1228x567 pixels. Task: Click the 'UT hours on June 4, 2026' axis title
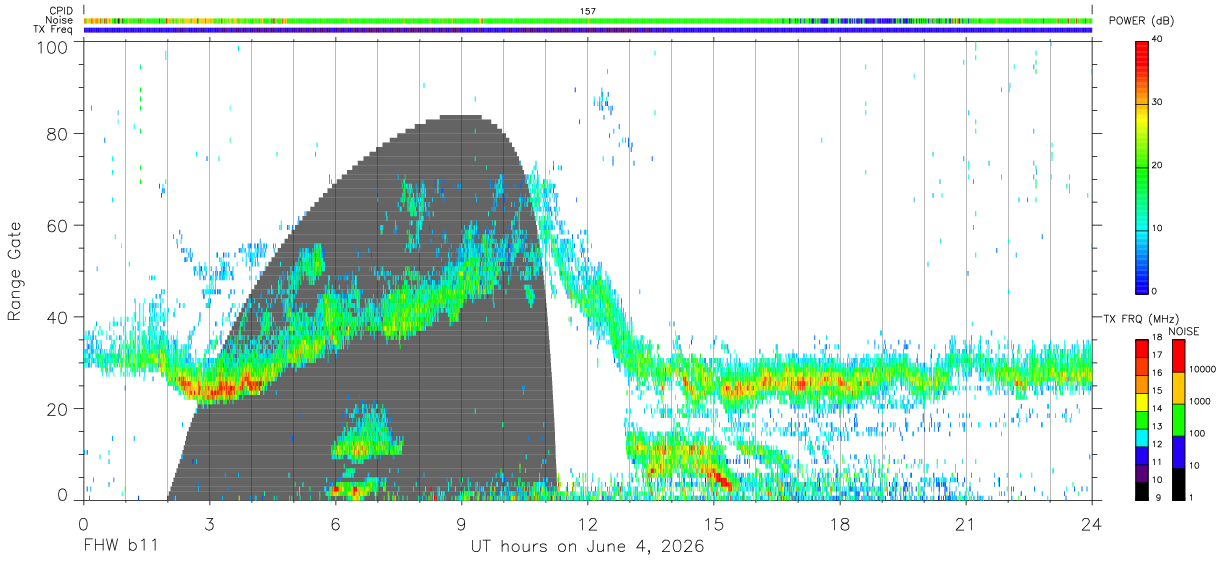coord(588,547)
